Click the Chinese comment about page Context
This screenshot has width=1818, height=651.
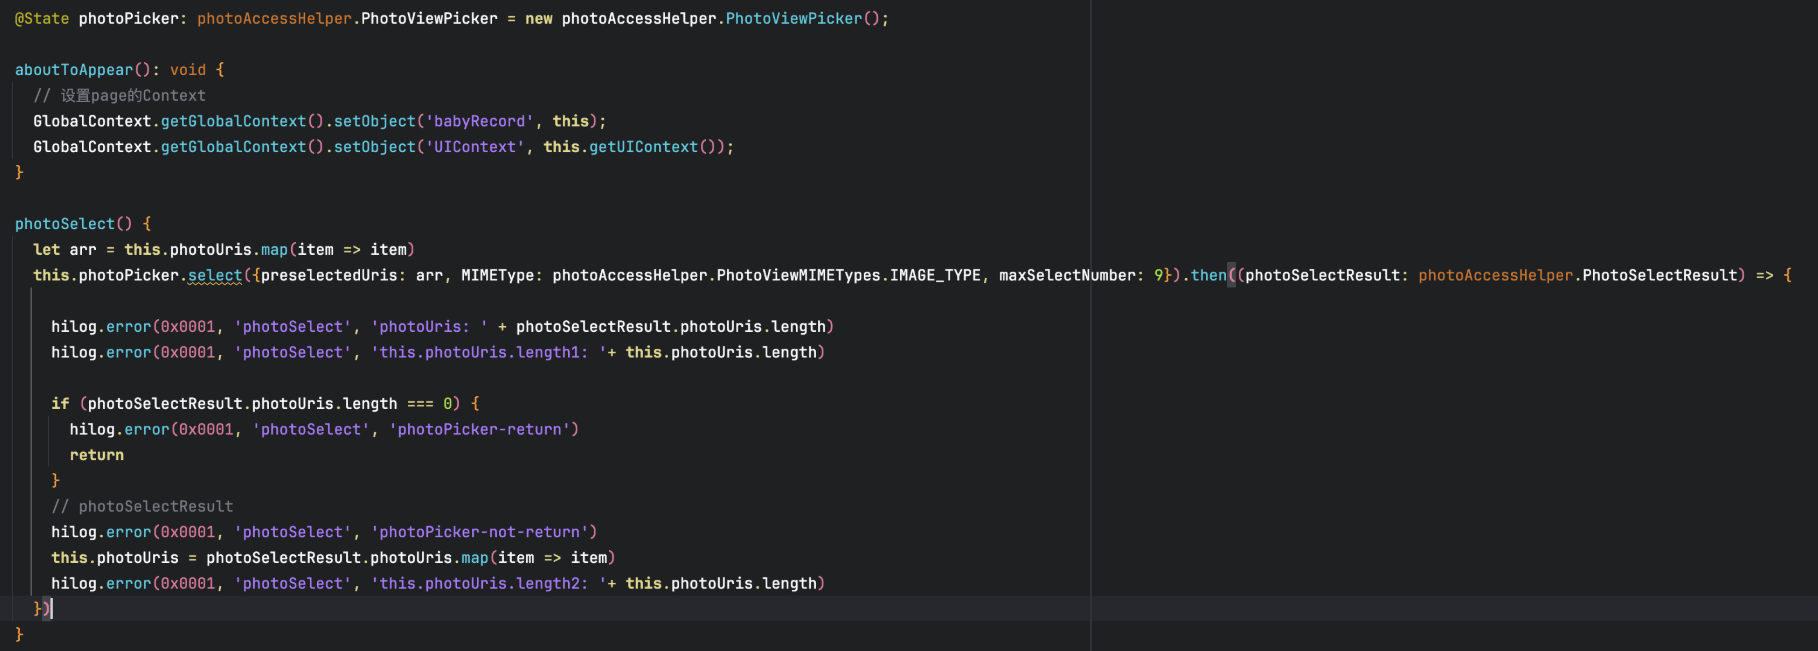coord(132,96)
